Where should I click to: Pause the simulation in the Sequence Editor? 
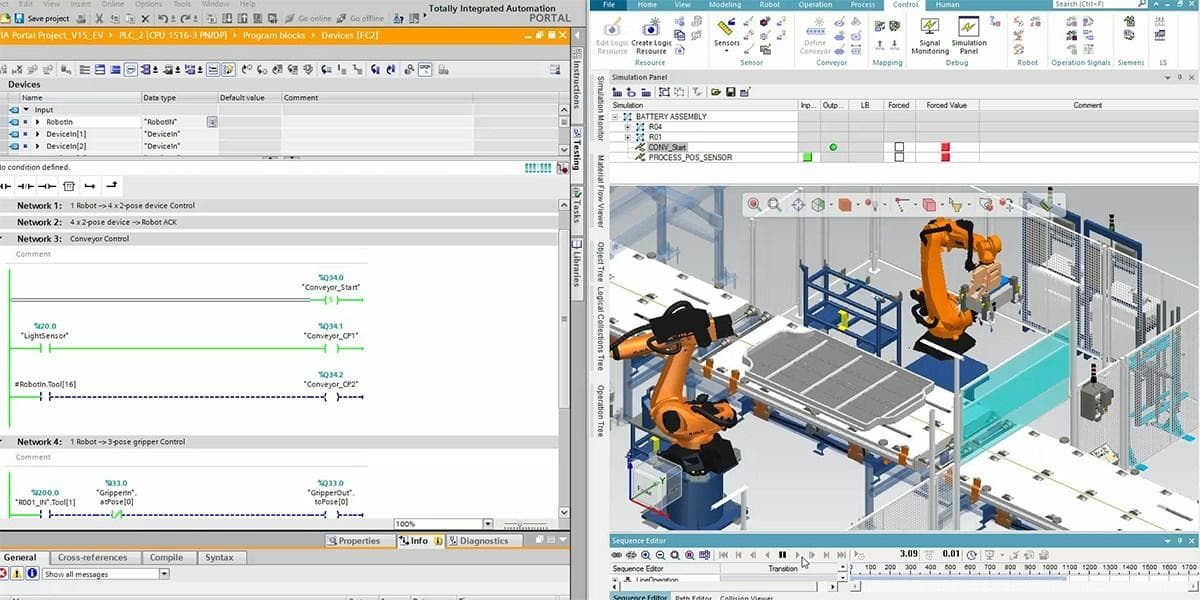[x=782, y=555]
